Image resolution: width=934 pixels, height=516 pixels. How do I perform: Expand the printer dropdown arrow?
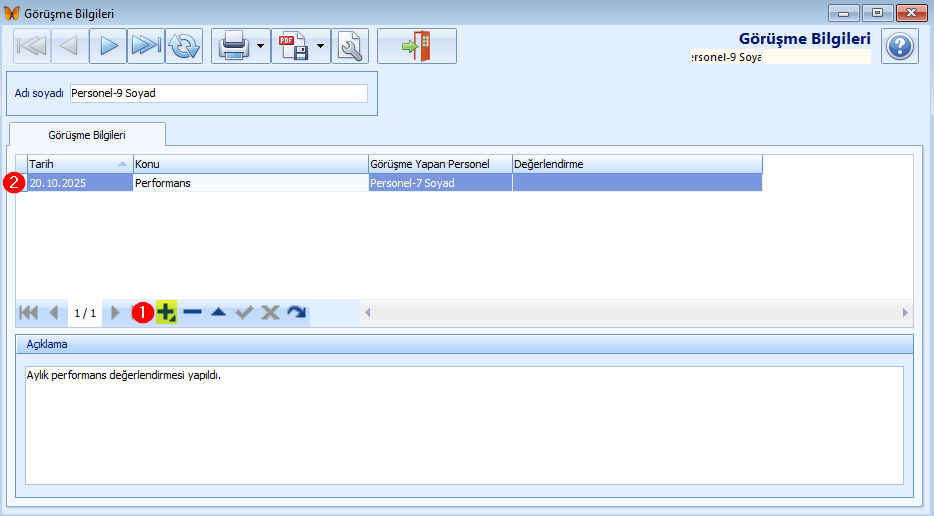pos(260,46)
